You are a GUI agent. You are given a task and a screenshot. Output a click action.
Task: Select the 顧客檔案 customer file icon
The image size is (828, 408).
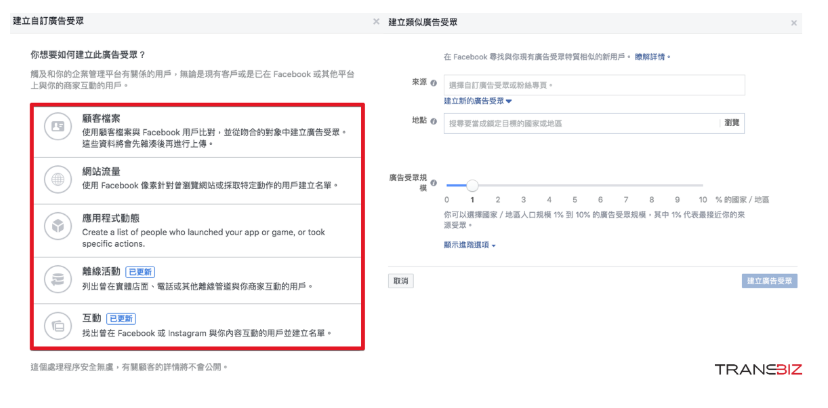point(58,126)
